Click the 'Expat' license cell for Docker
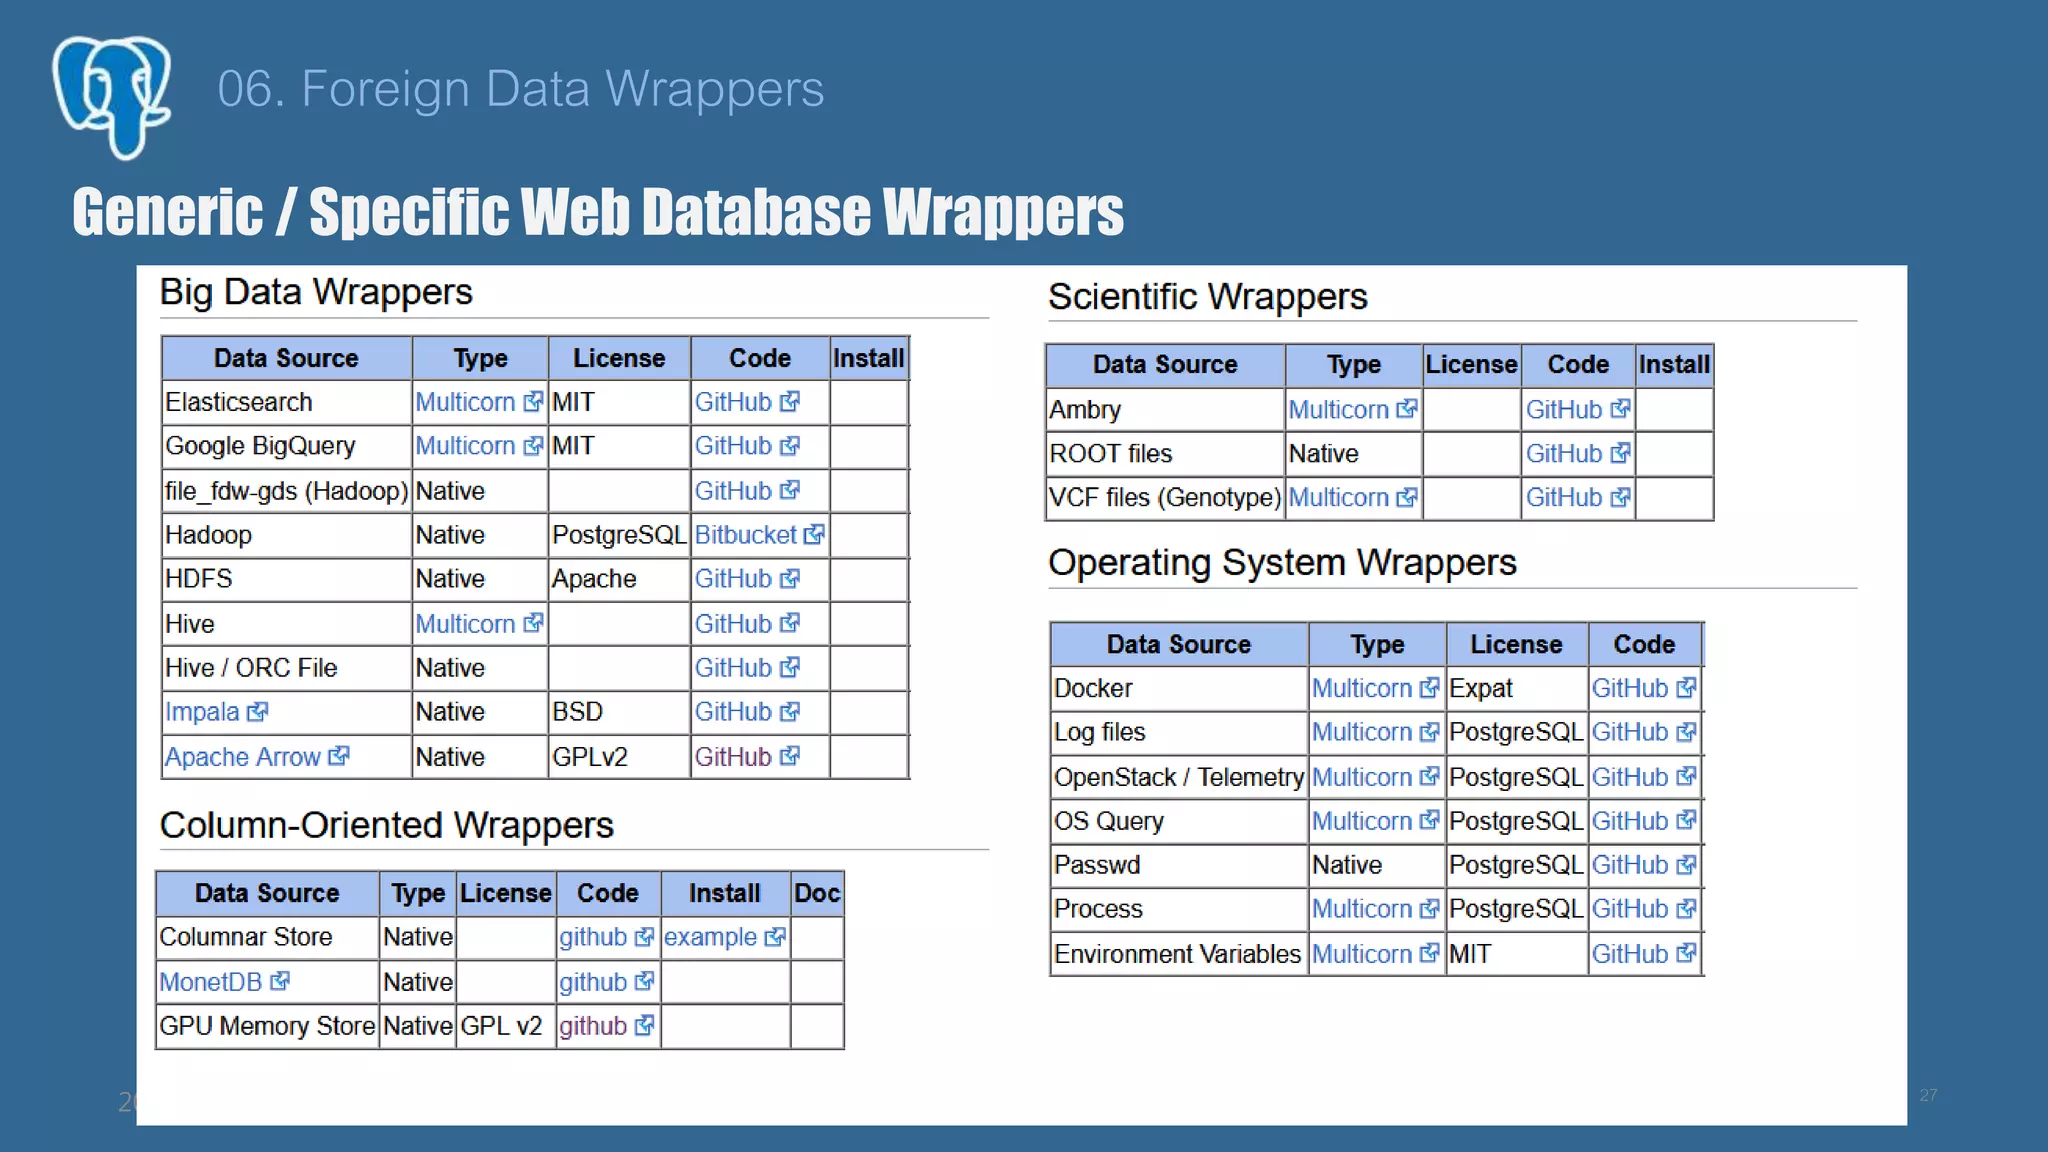This screenshot has width=2048, height=1152. pyautogui.click(x=1516, y=688)
